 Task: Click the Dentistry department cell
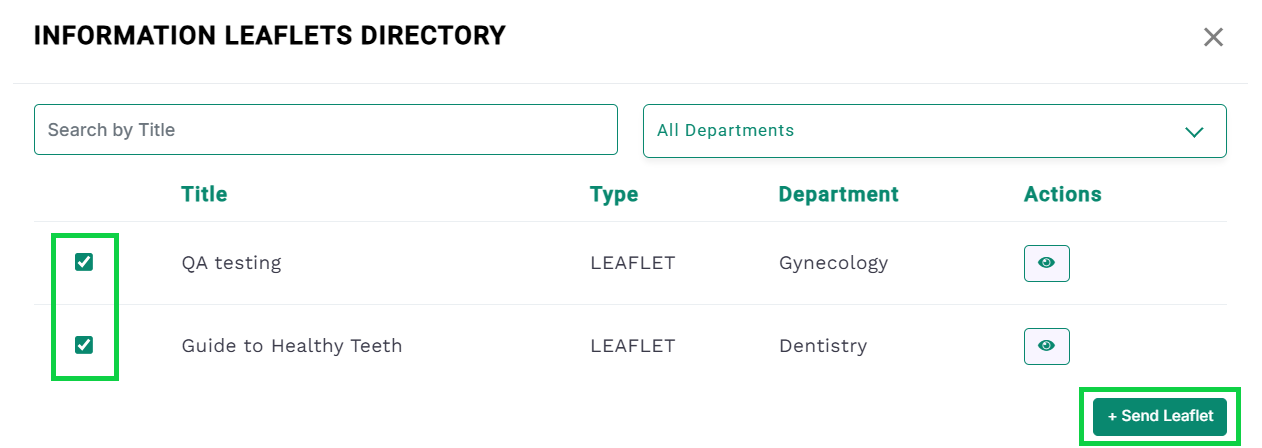(822, 346)
